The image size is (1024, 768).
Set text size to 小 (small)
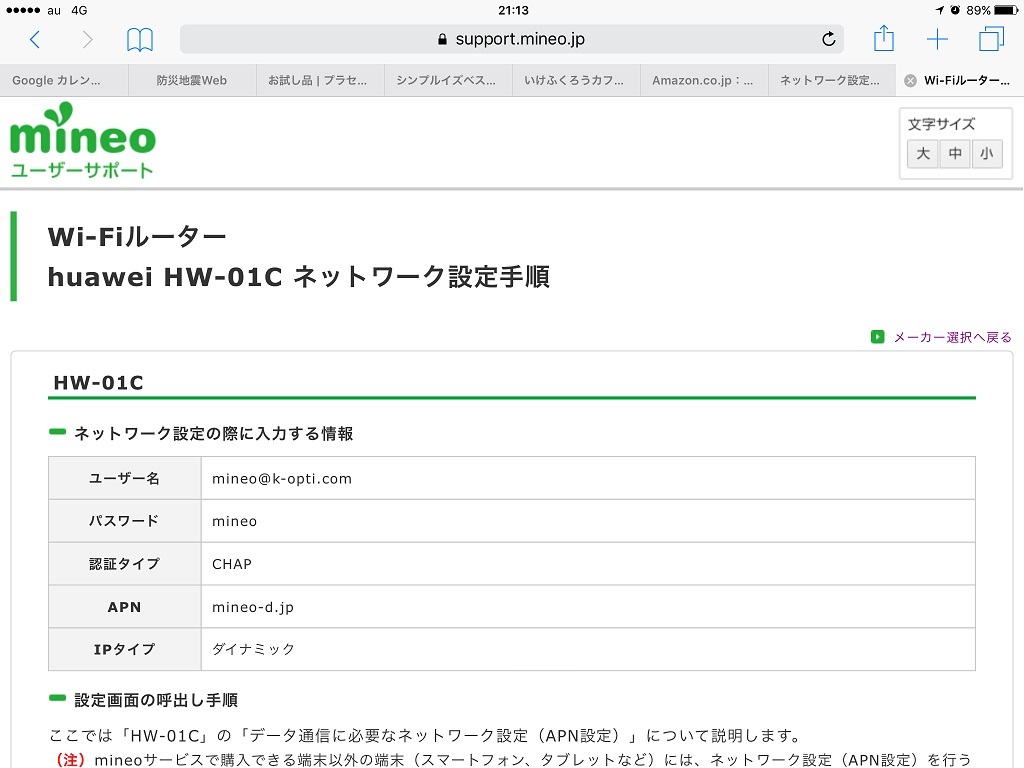pyautogui.click(x=987, y=153)
